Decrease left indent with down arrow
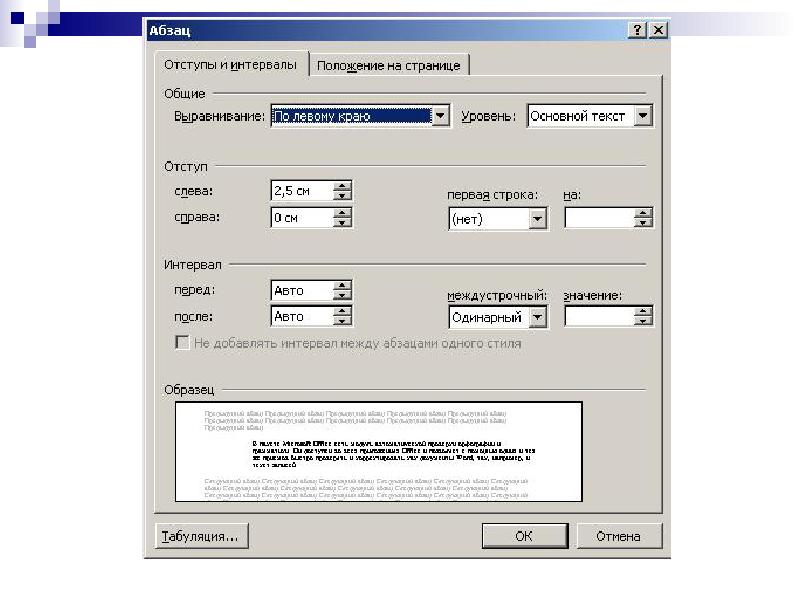The width and height of the screenshot is (800, 600). [x=342, y=196]
